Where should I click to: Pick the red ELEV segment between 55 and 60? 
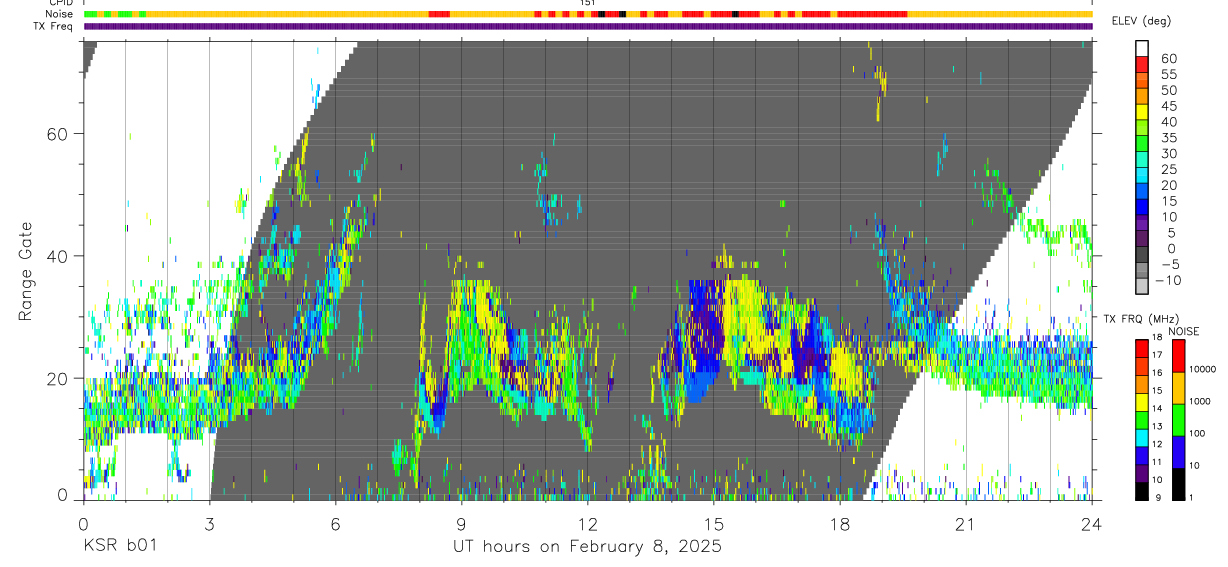tap(1142, 64)
